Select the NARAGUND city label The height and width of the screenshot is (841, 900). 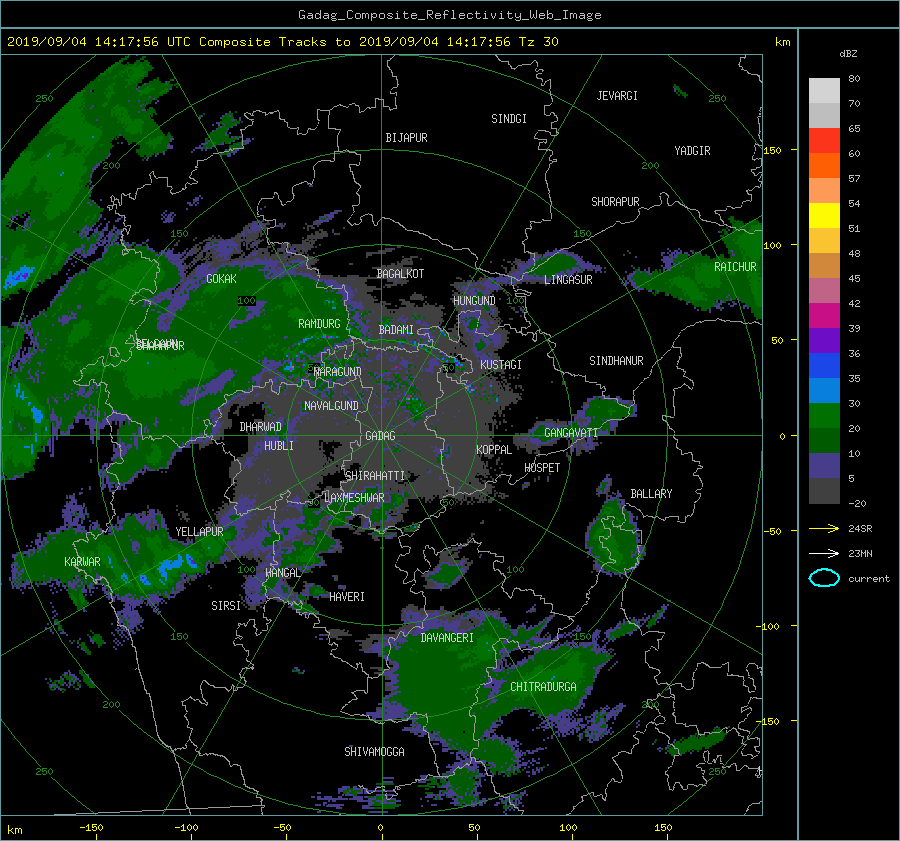(338, 372)
